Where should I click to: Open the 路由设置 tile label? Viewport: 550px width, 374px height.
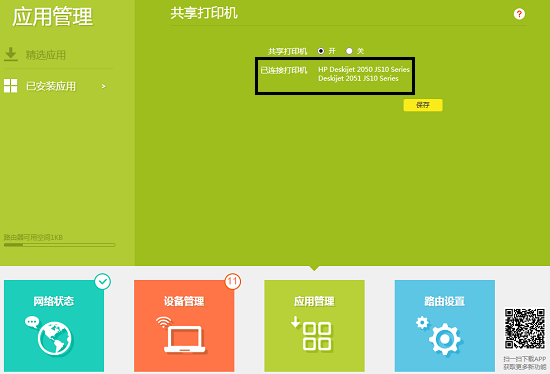pyautogui.click(x=445, y=301)
